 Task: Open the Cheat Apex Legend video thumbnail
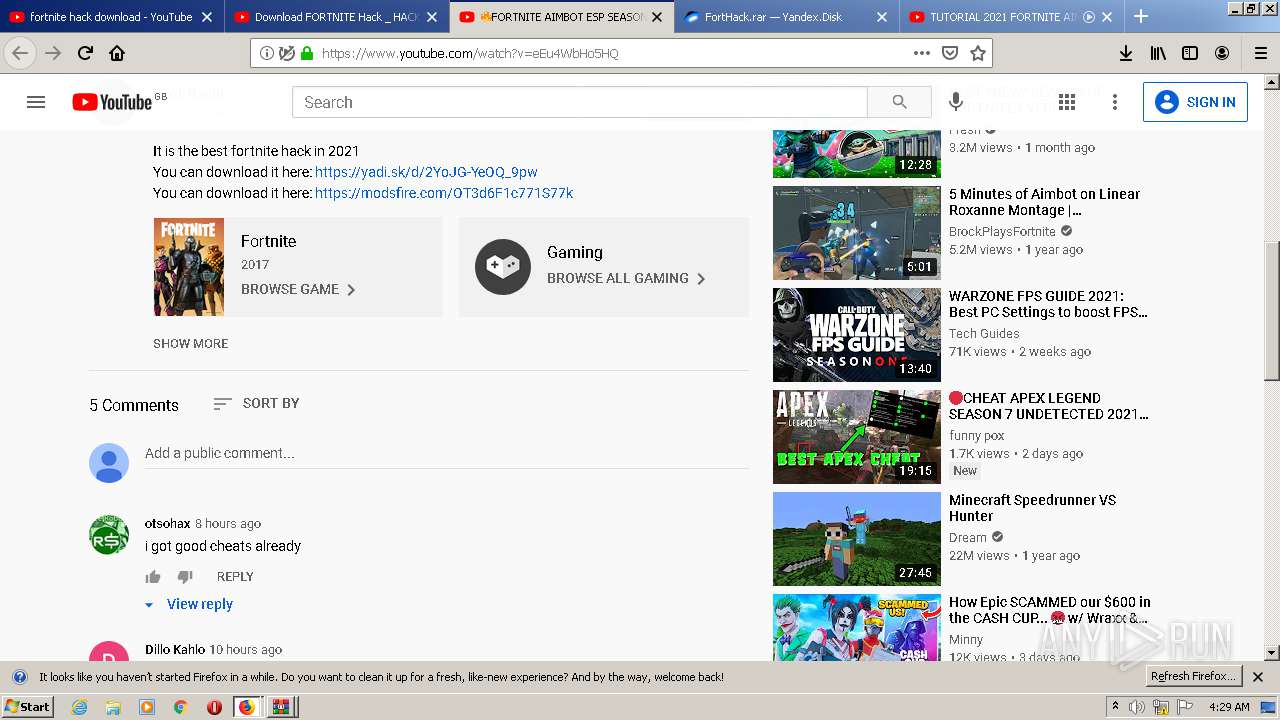click(x=857, y=437)
